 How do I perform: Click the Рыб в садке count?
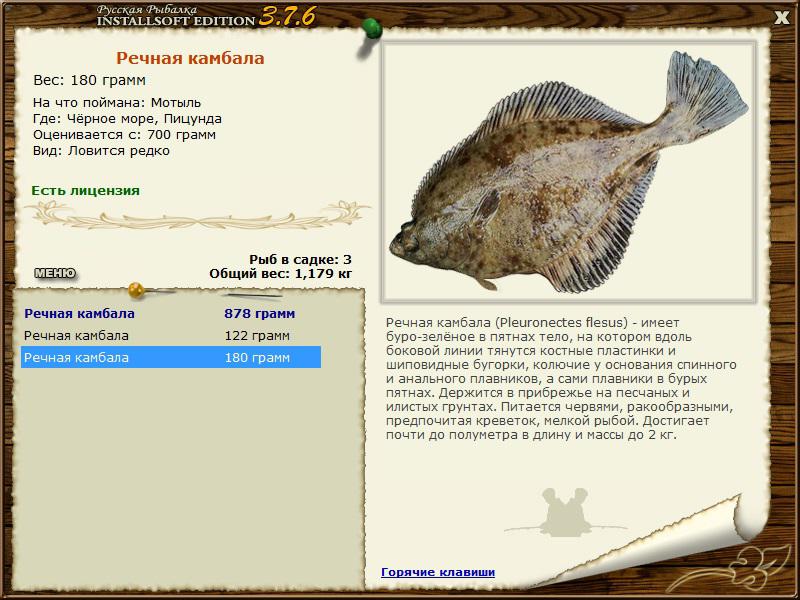coord(300,259)
